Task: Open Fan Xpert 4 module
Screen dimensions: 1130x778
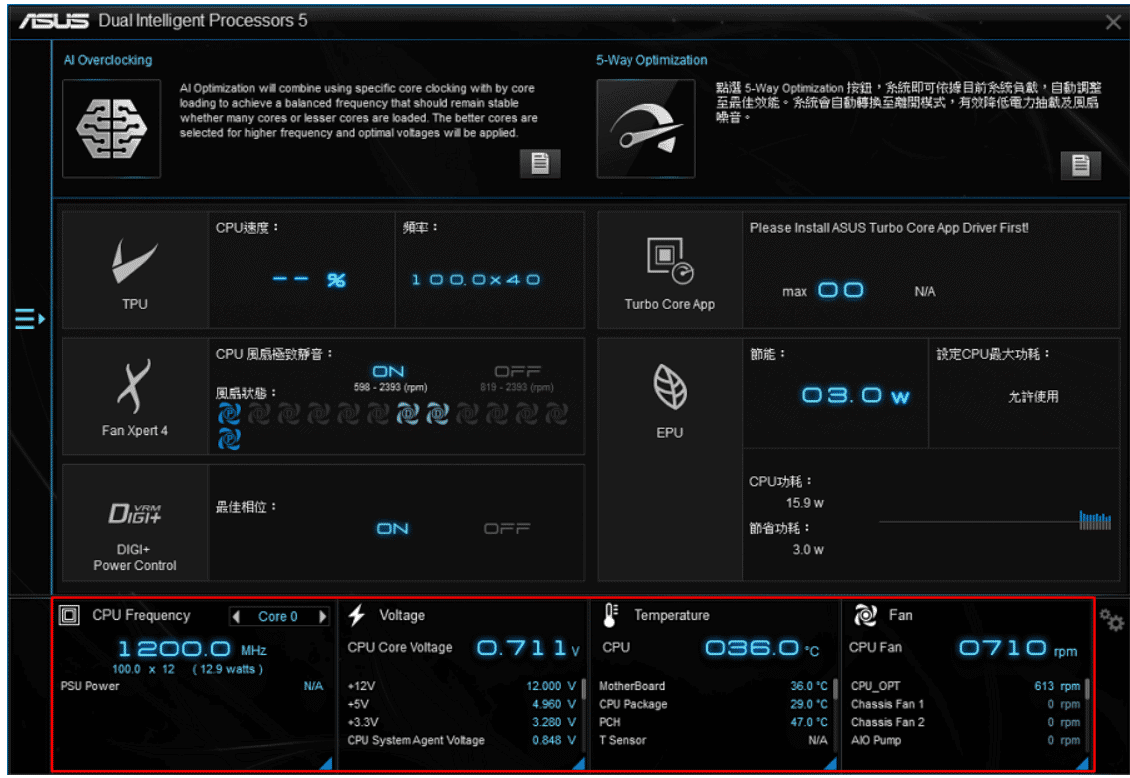Action: click(135, 397)
